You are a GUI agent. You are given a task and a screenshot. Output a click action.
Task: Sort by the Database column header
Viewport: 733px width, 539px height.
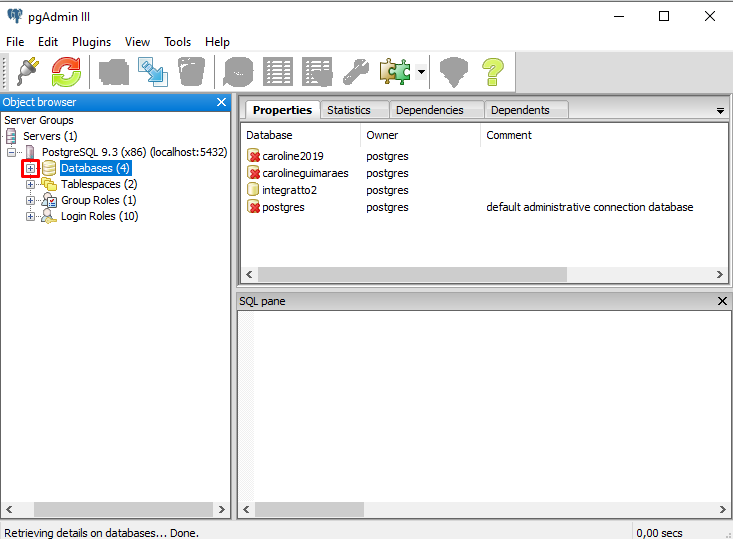tap(302, 135)
